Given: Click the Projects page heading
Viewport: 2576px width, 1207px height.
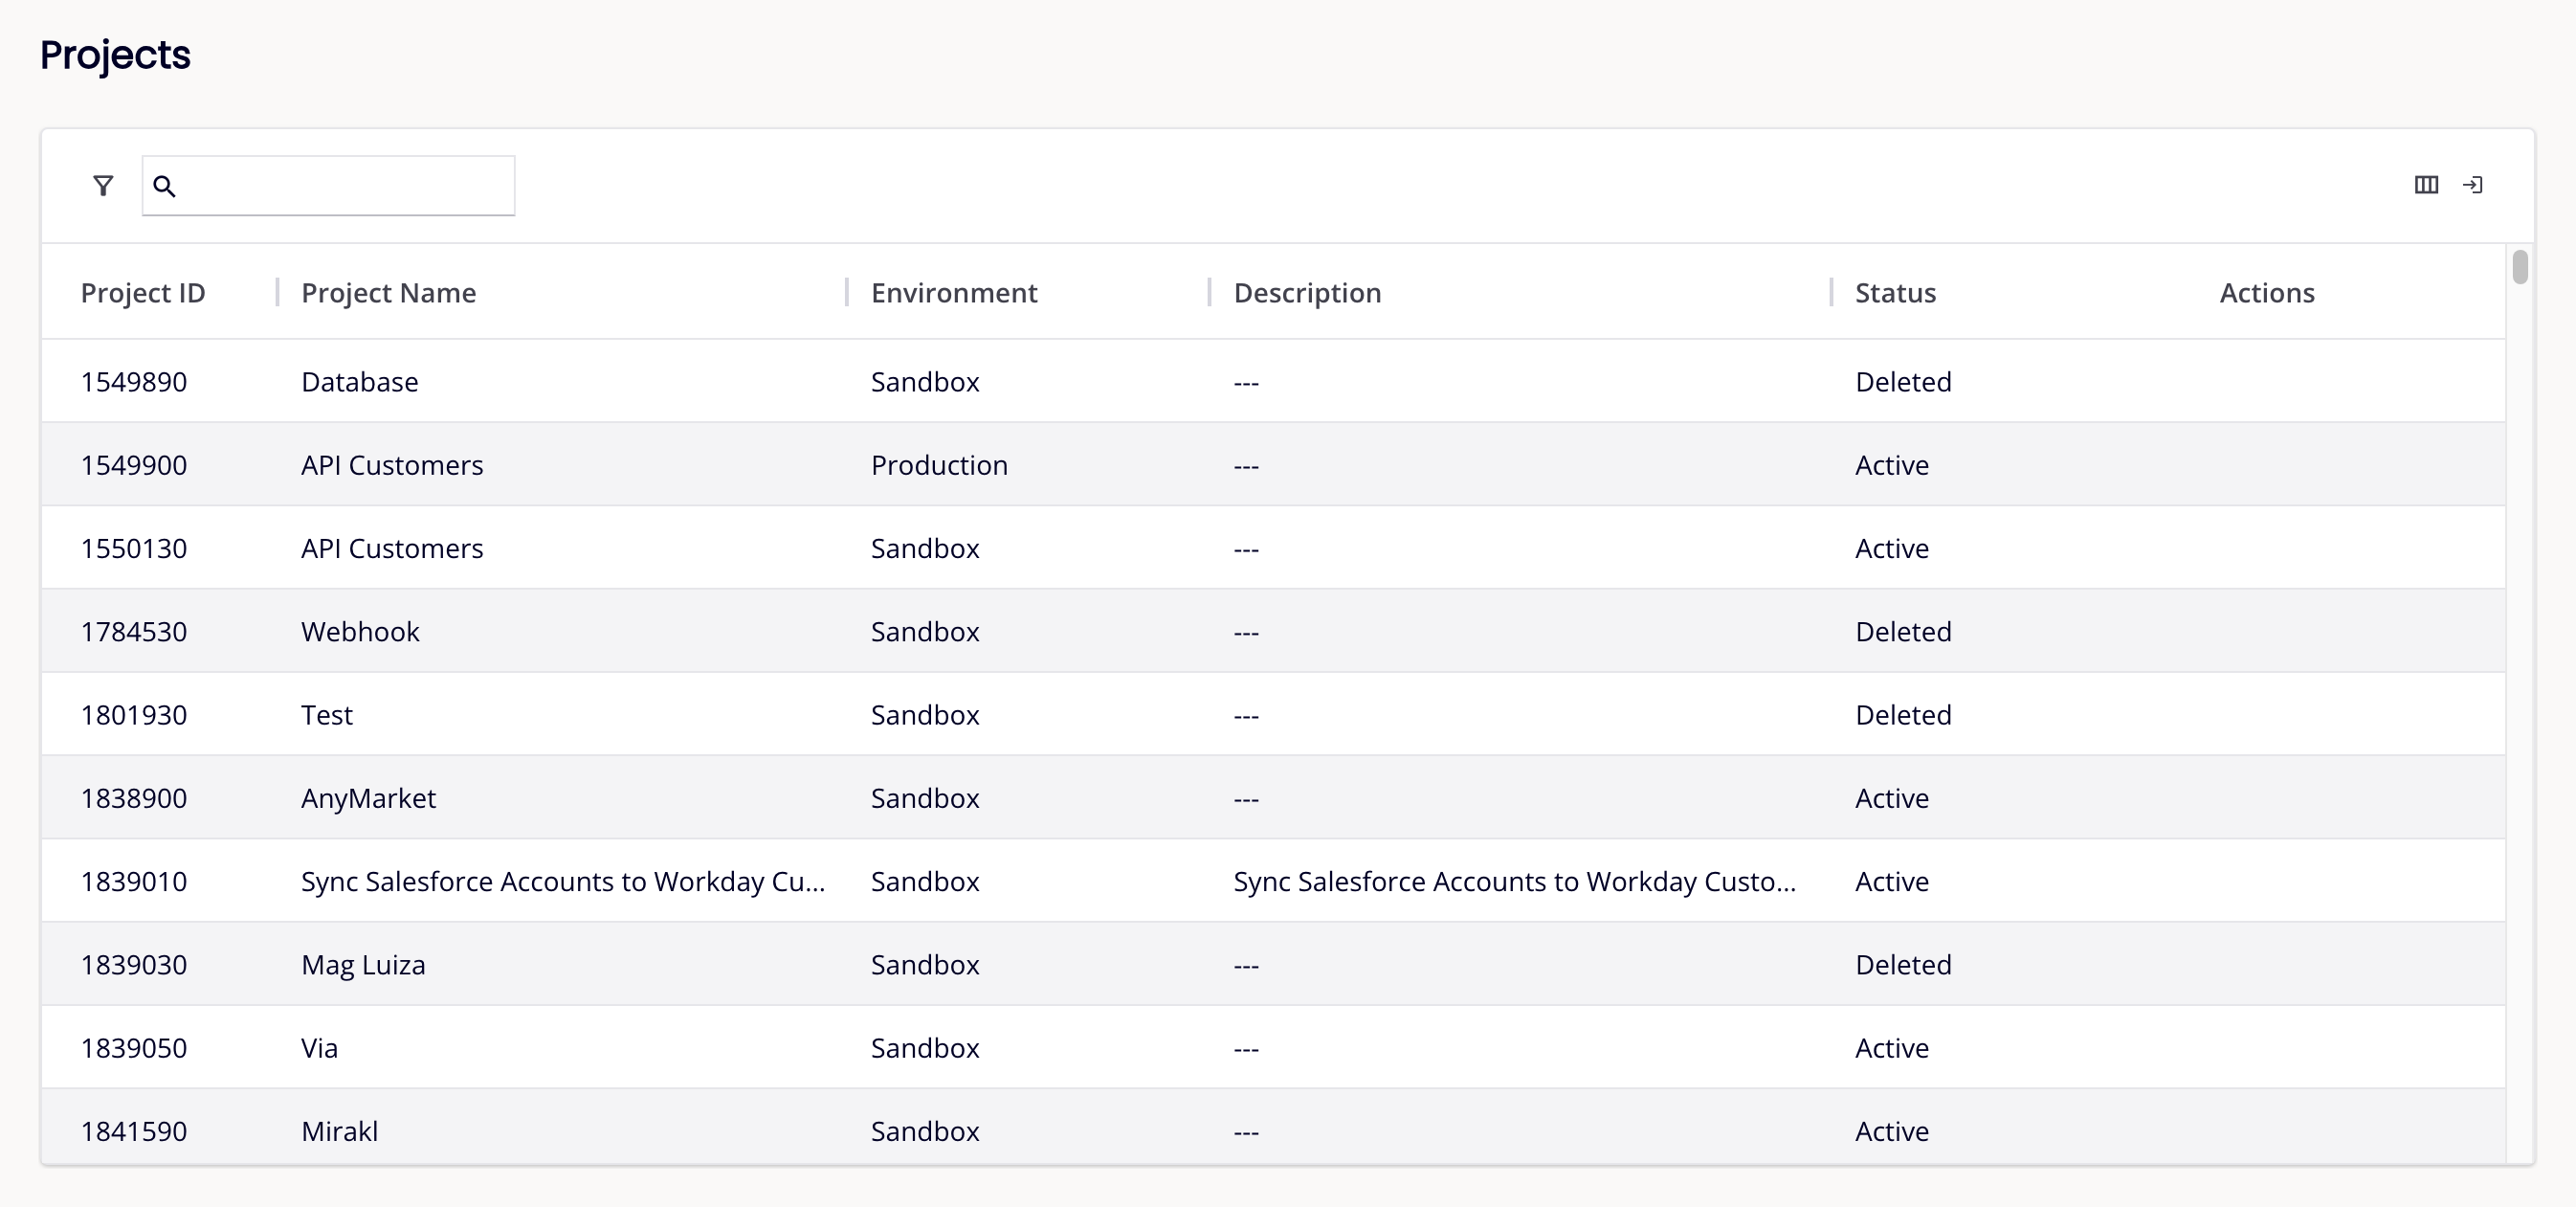Looking at the screenshot, I should [x=115, y=55].
